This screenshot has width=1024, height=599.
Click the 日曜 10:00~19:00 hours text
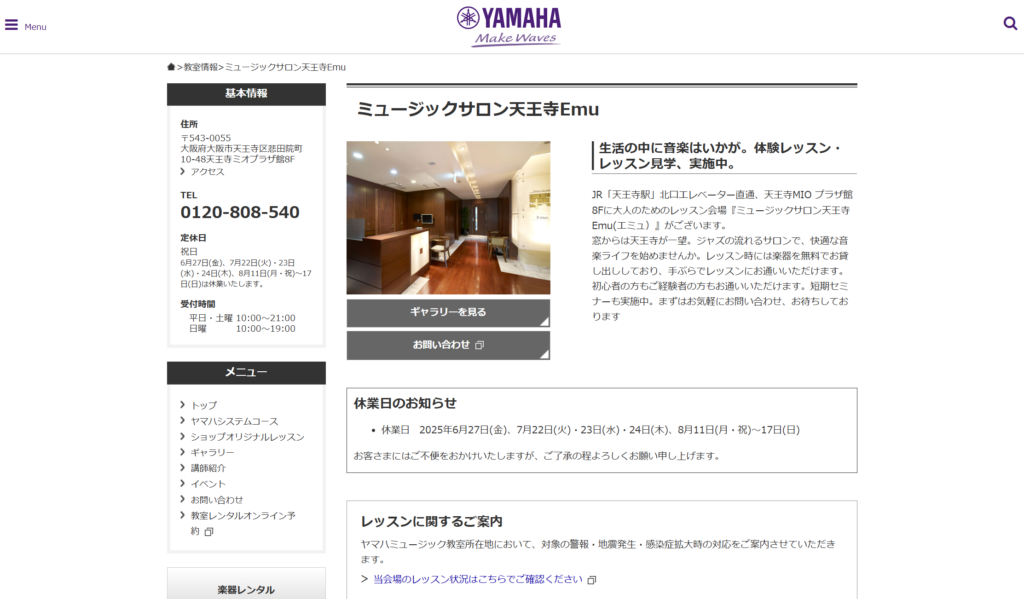click(x=242, y=329)
